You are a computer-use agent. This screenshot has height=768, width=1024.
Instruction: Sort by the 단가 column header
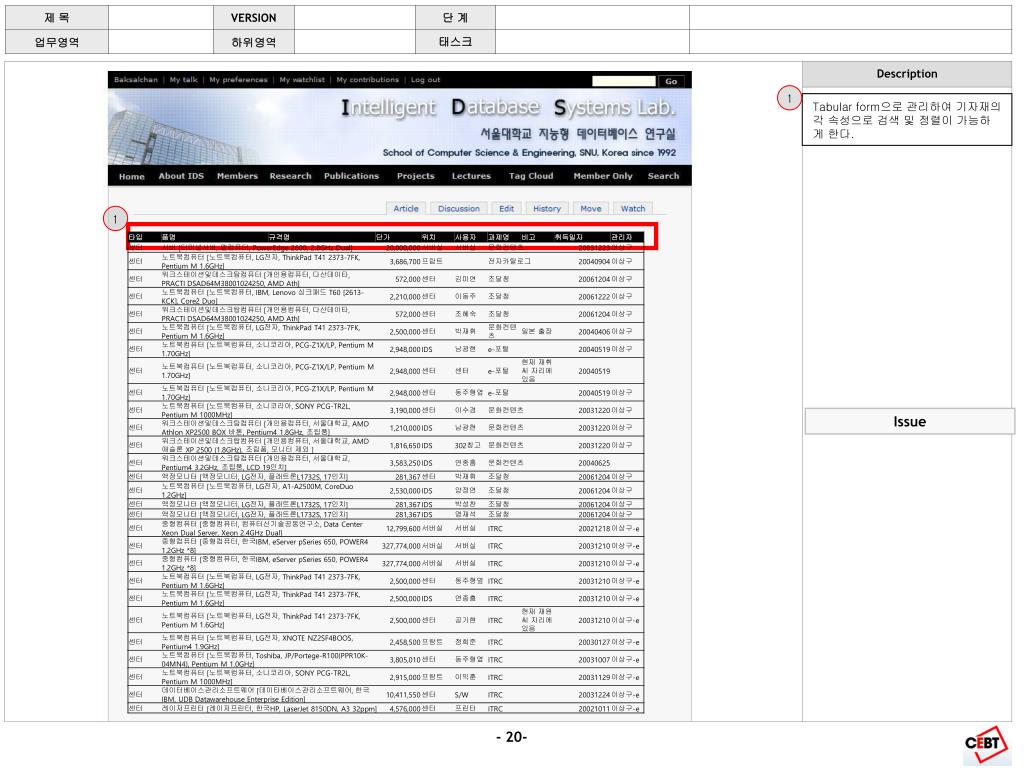pos(383,237)
